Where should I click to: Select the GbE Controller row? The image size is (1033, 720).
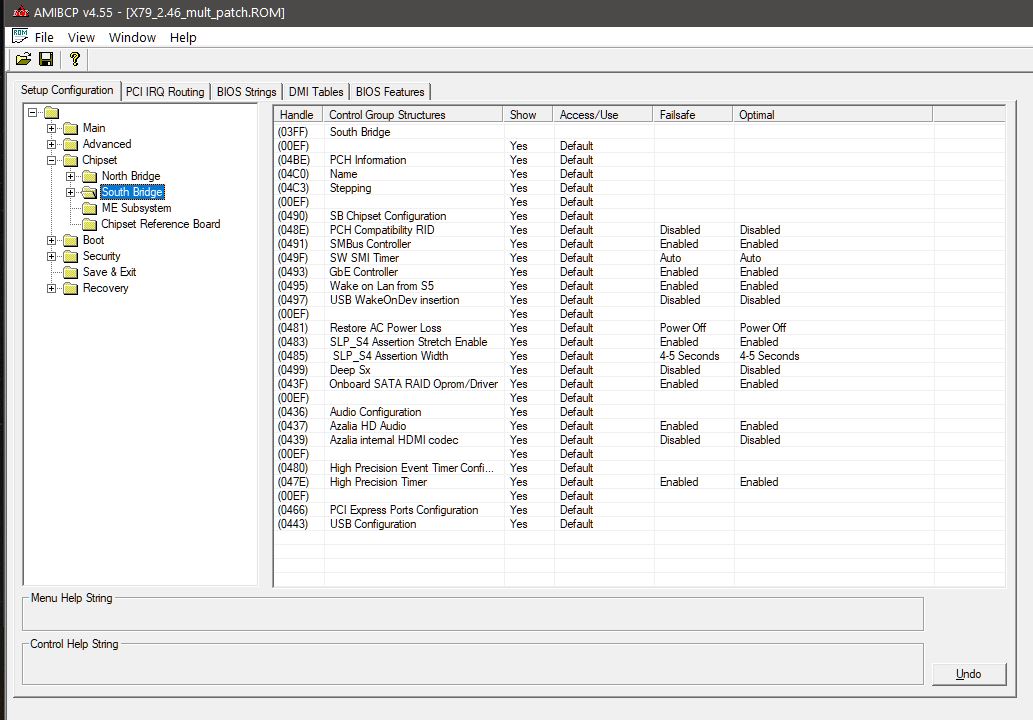click(x=639, y=272)
